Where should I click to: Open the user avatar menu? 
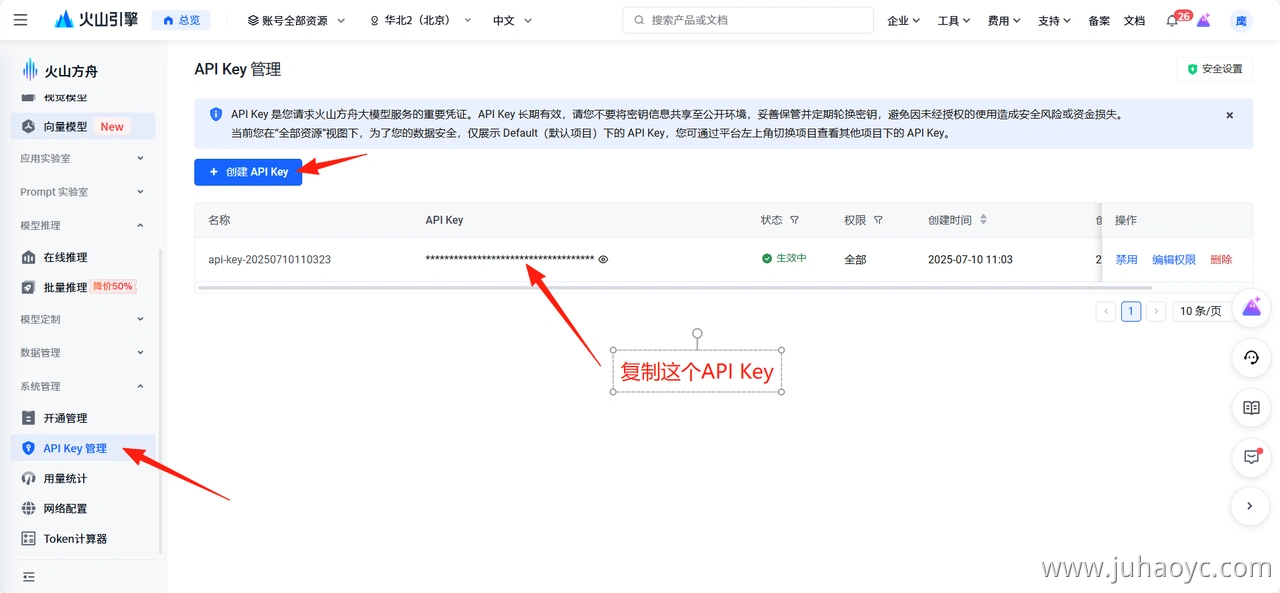point(1241,20)
